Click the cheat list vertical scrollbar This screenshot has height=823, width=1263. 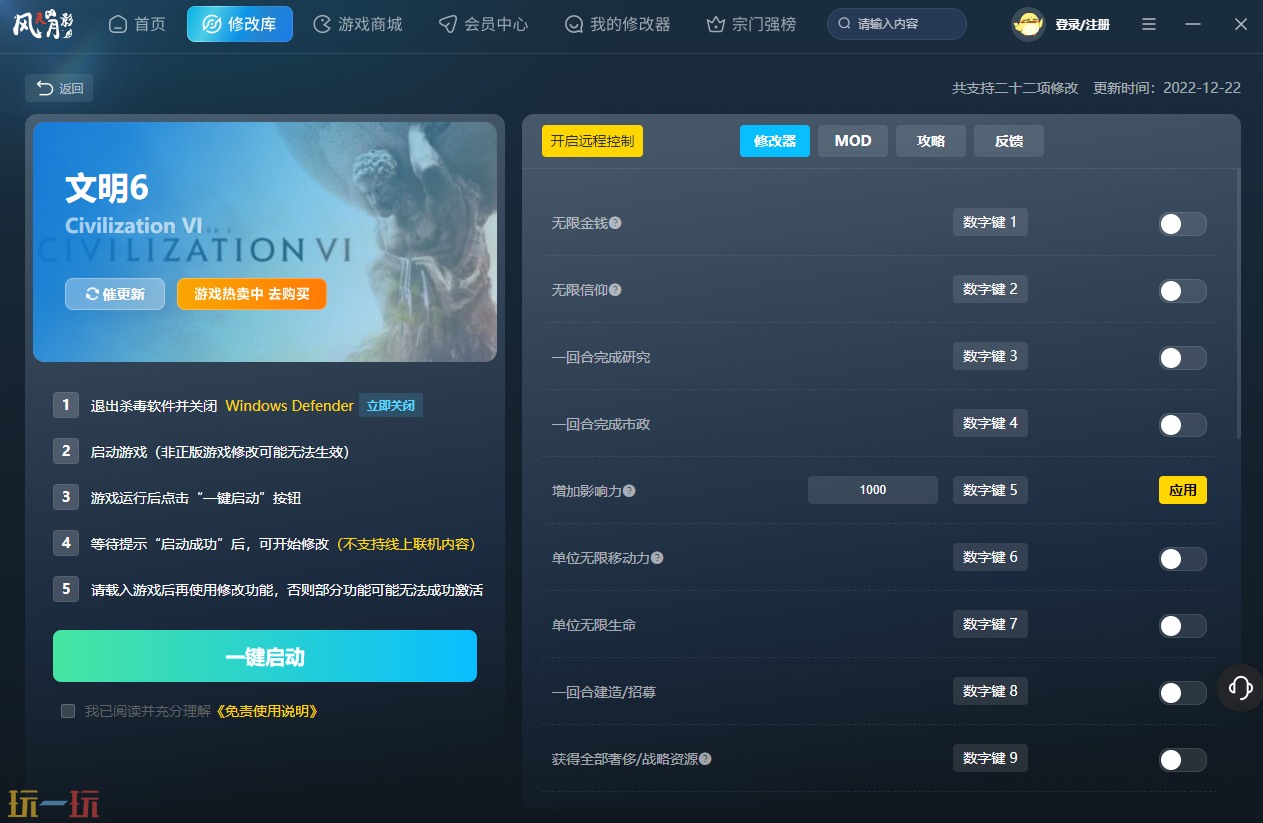[1239, 305]
